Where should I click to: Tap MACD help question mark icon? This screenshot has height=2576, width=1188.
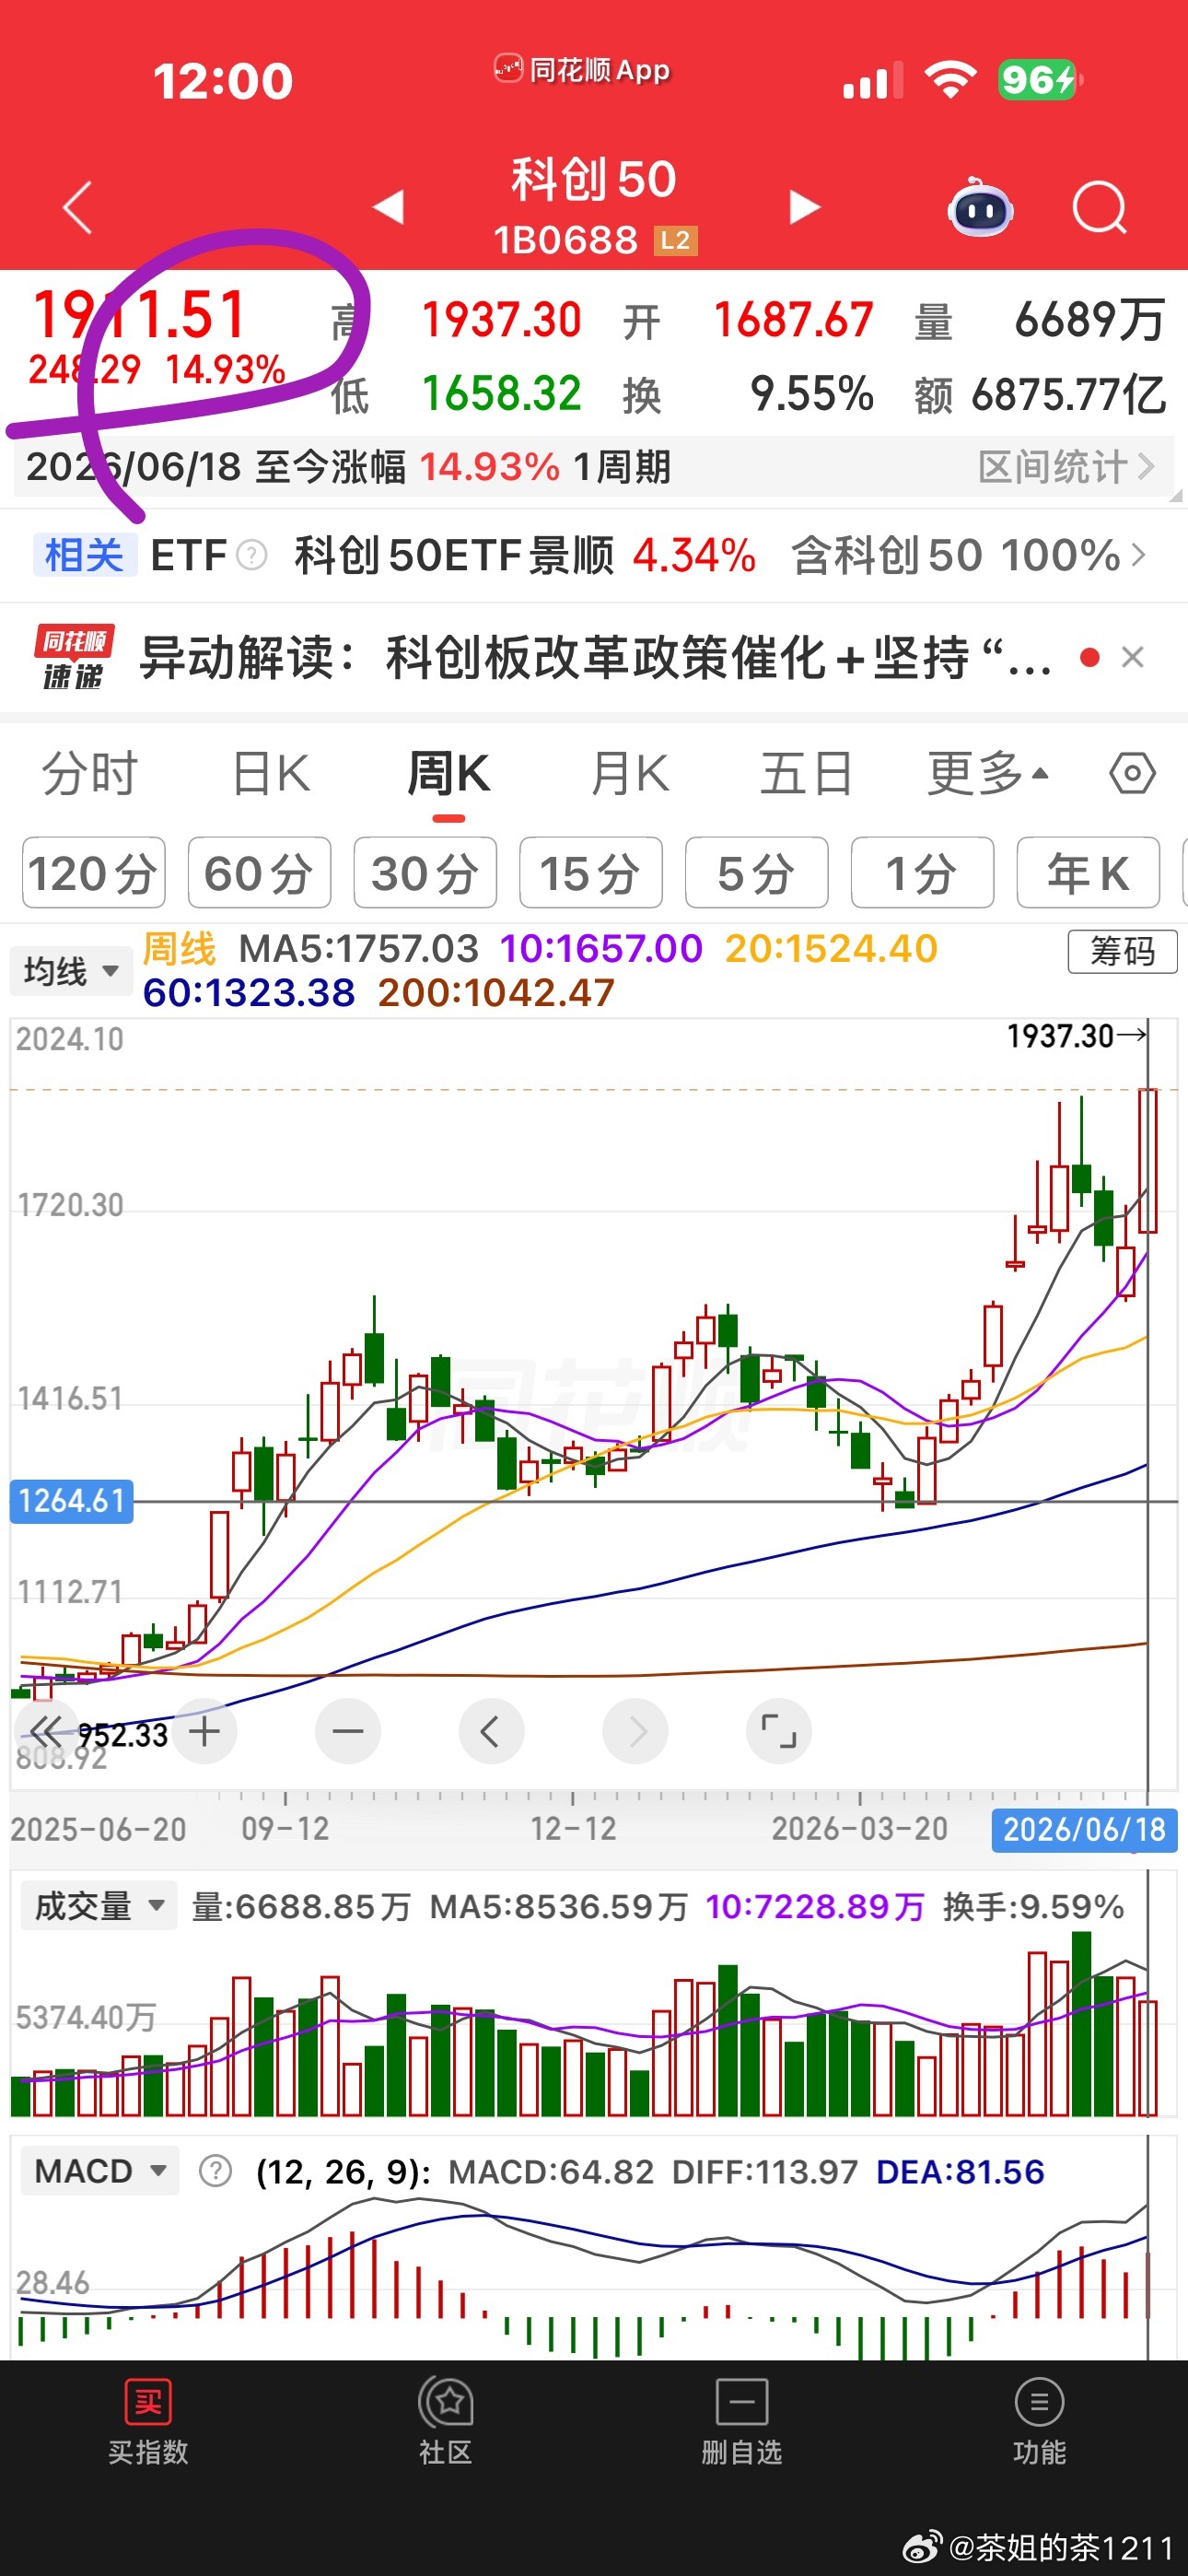pyautogui.click(x=215, y=2171)
